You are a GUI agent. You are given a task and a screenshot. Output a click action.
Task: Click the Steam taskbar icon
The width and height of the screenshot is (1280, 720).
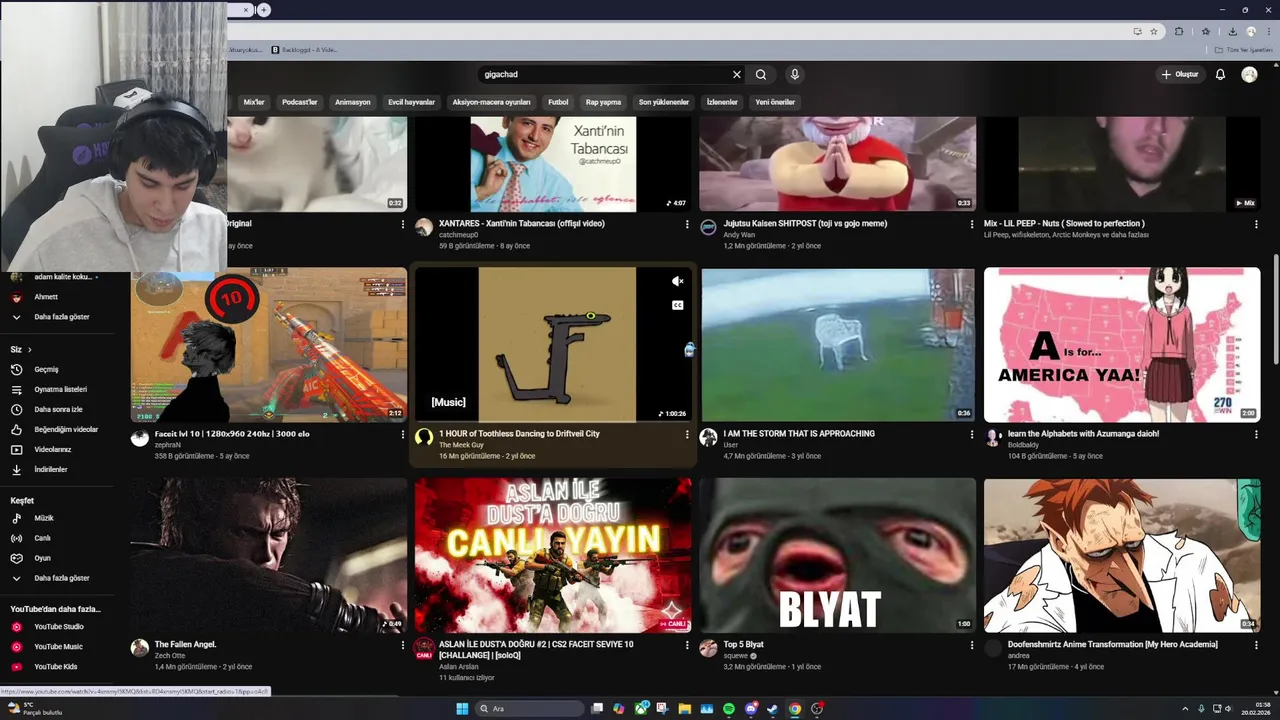(772, 709)
